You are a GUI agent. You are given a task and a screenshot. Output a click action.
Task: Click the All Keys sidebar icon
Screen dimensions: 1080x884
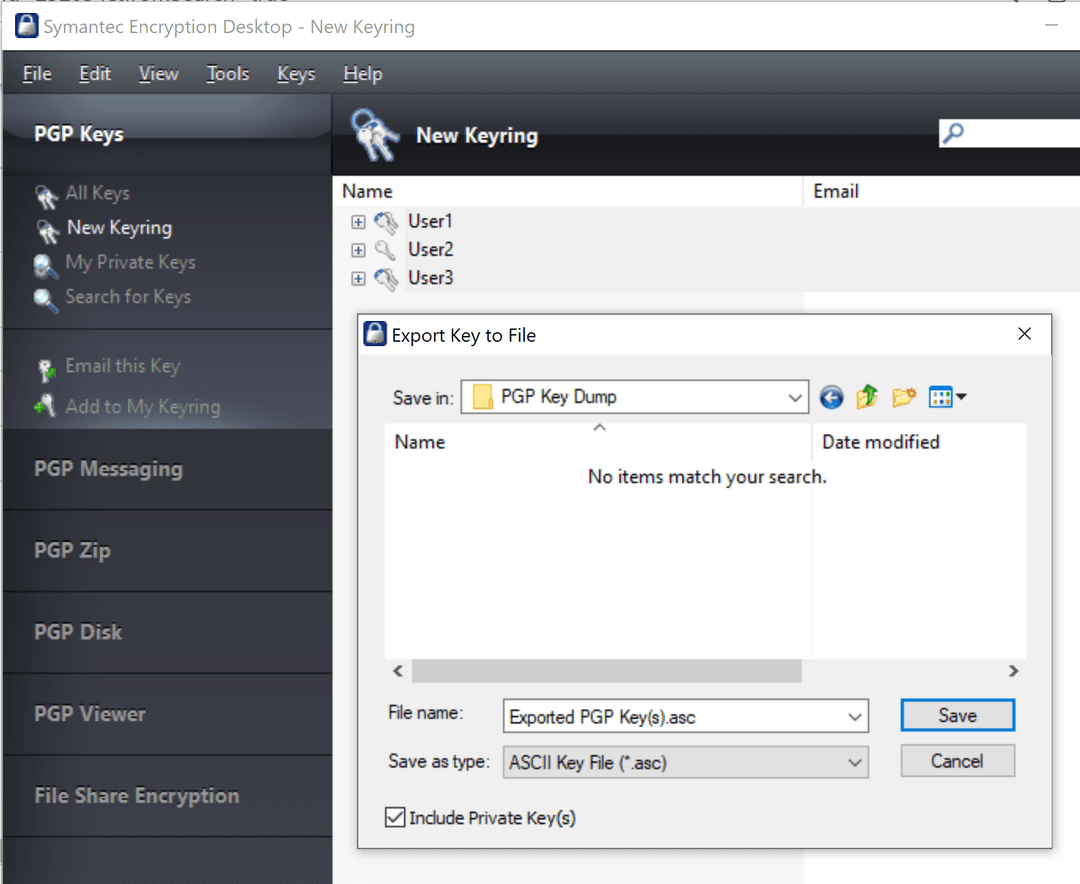pos(46,195)
